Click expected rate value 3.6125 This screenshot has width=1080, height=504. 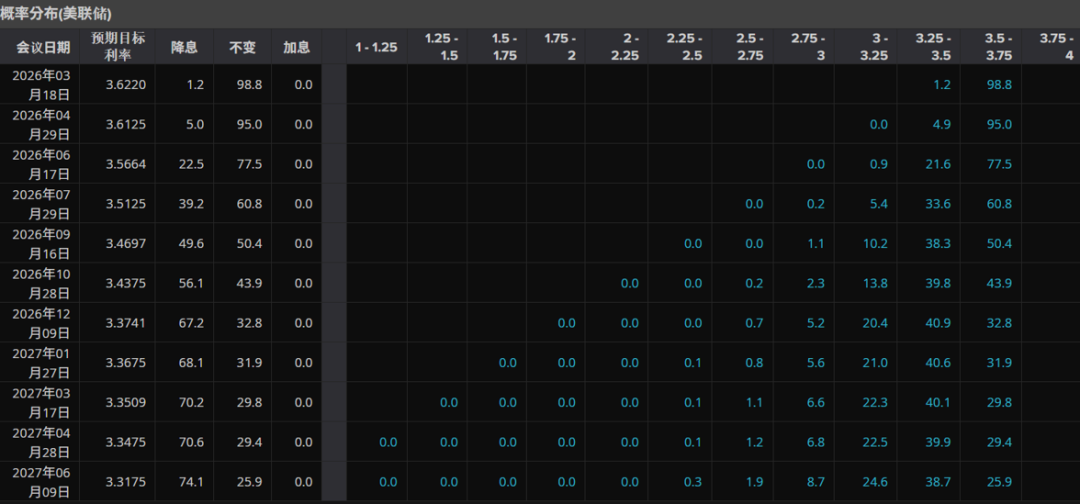pos(125,125)
